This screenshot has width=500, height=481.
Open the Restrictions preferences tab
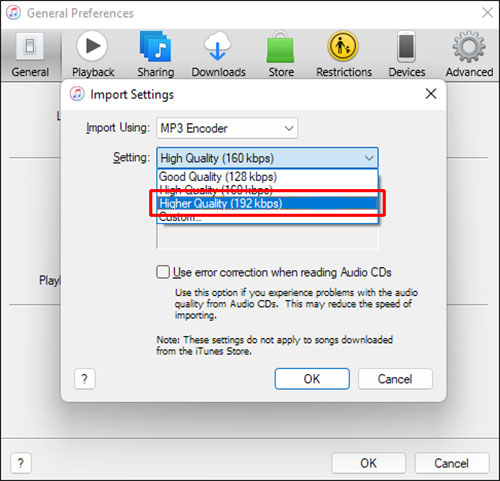tap(344, 55)
